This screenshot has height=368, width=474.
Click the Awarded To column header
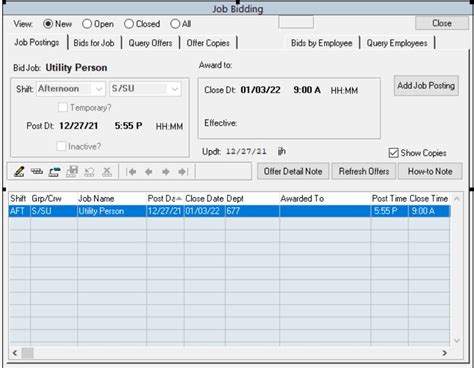(325, 199)
